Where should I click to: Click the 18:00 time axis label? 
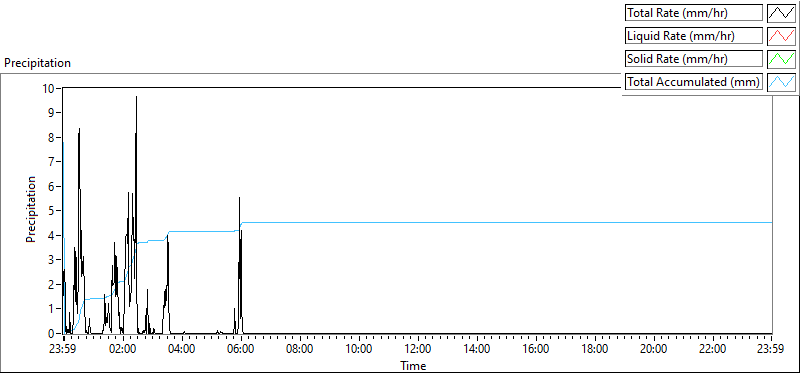pyautogui.click(x=595, y=350)
